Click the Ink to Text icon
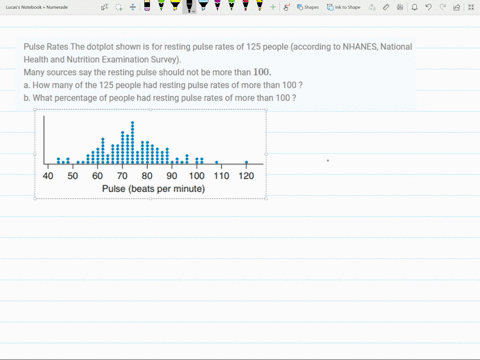Screen dimensions: 480x360 (x=372, y=7)
